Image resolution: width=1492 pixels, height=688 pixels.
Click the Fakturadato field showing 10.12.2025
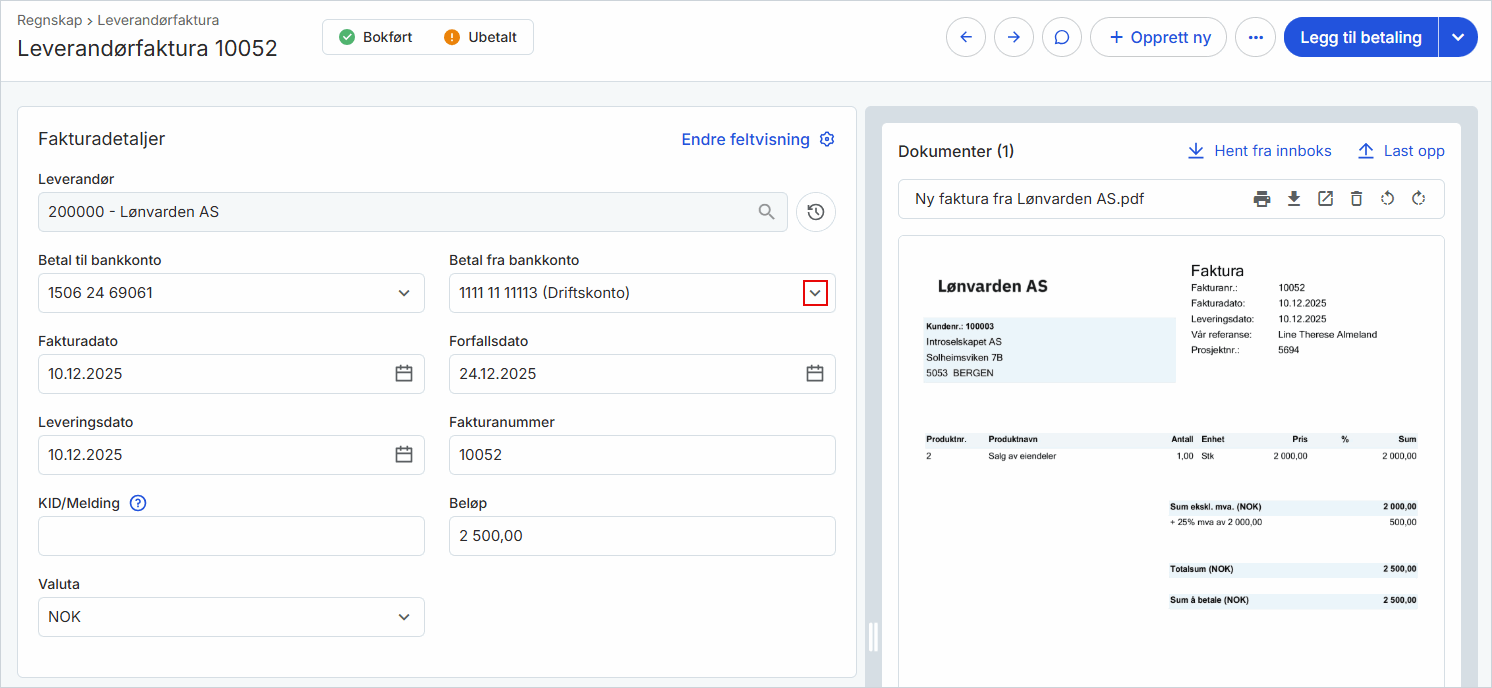point(231,374)
